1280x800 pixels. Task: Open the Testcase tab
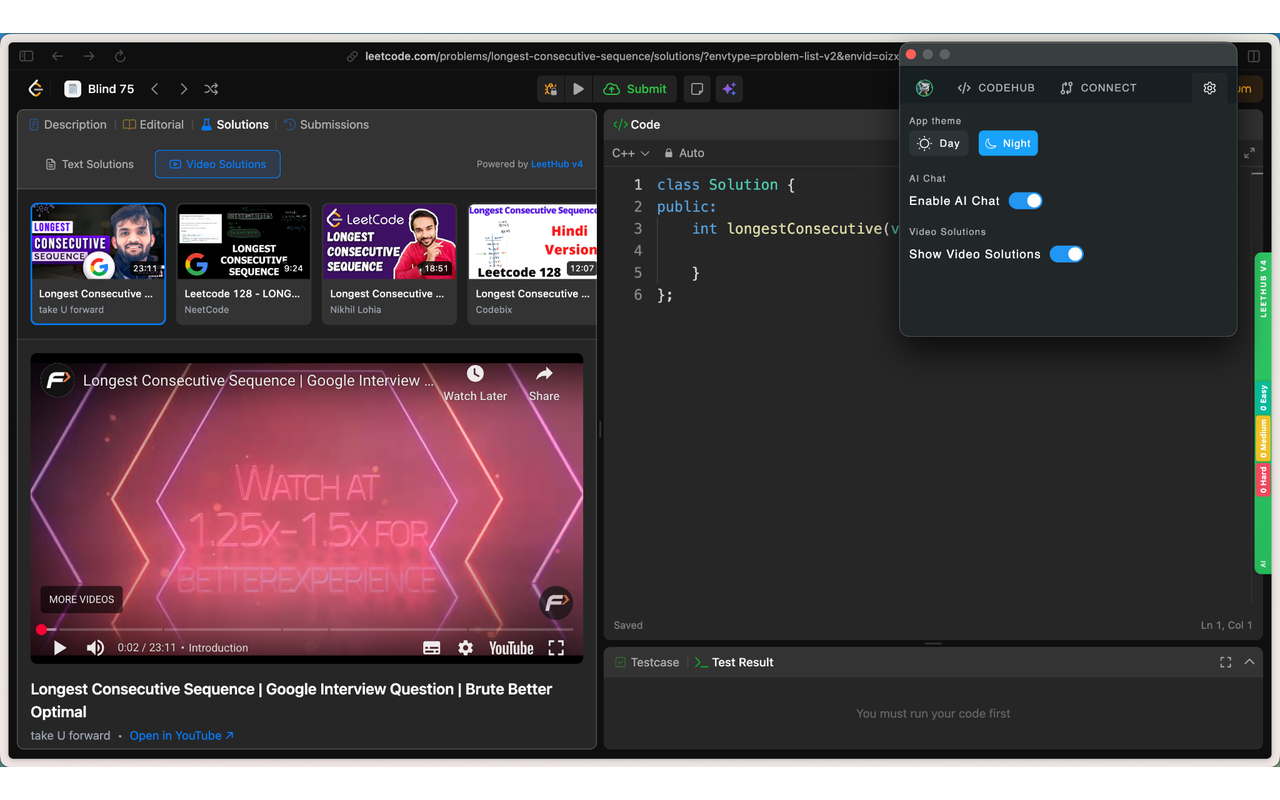tap(647, 662)
